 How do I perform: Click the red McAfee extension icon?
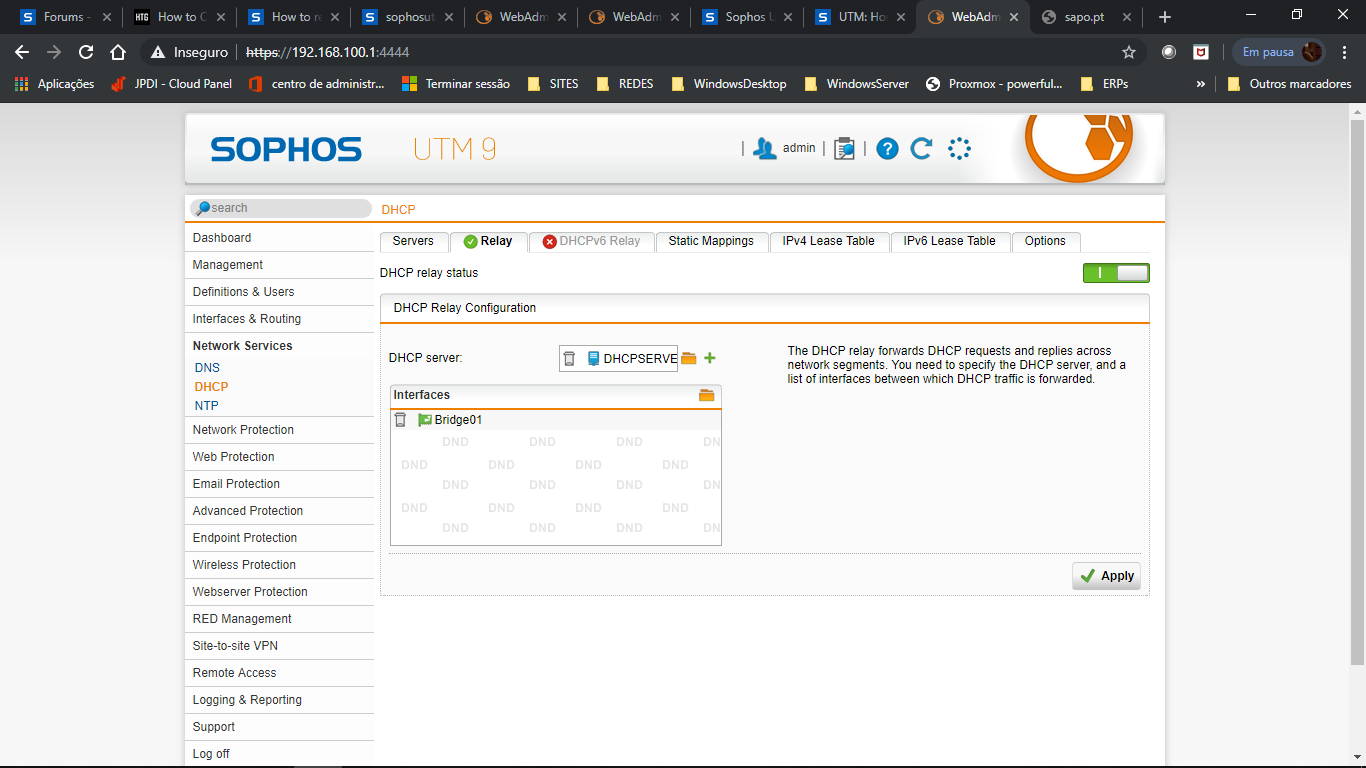pyautogui.click(x=1201, y=52)
